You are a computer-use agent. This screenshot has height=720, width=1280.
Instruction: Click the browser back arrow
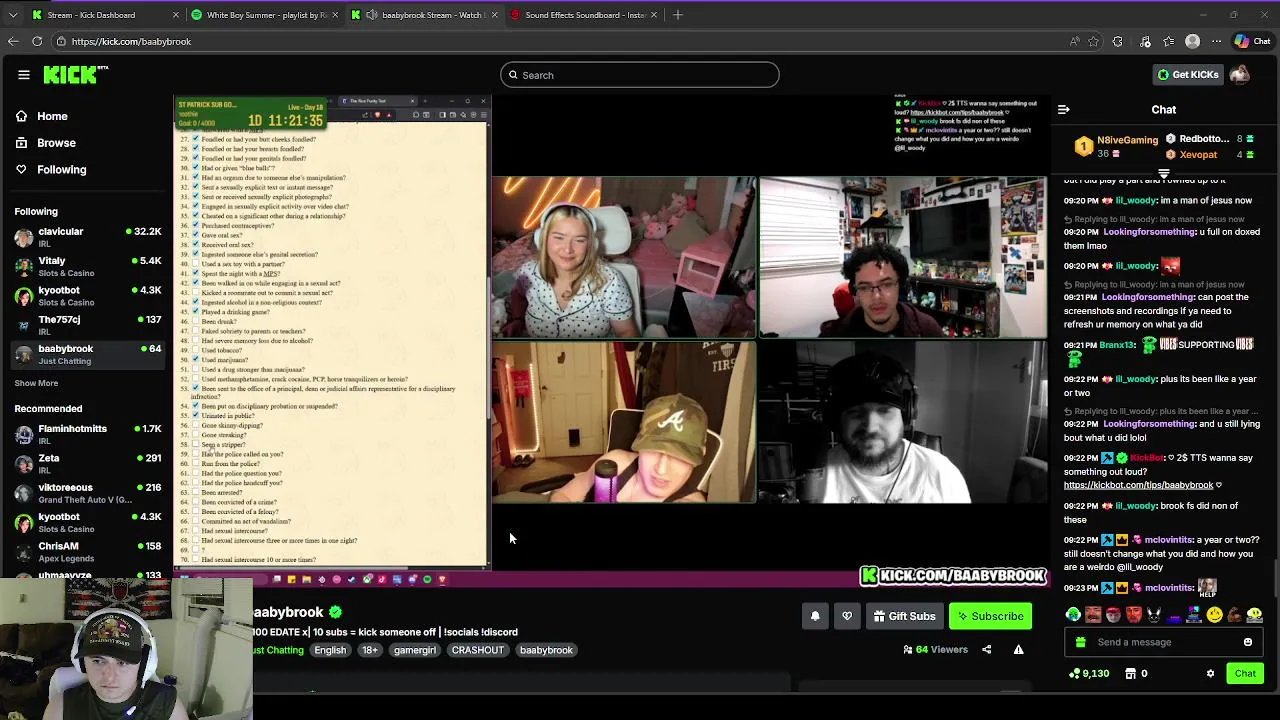(13, 42)
